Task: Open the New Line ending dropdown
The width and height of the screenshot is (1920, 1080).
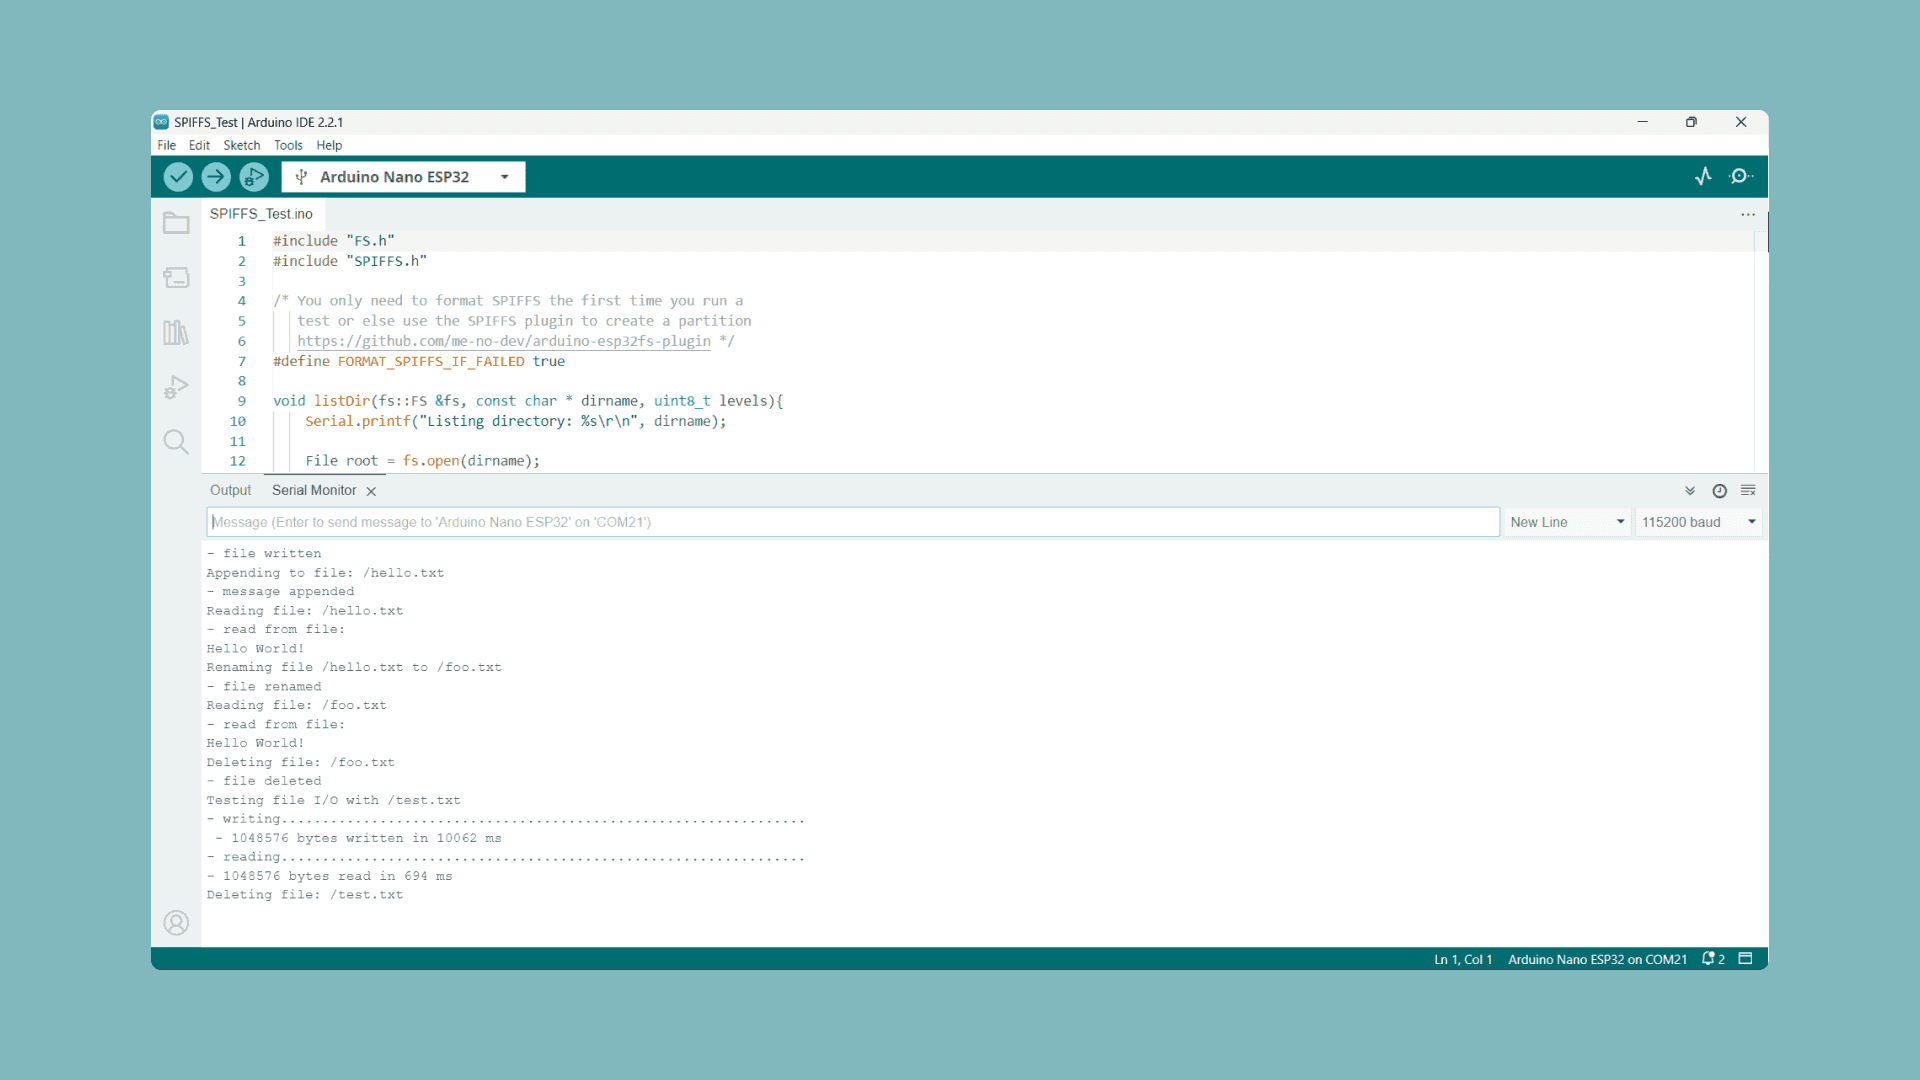Action: (1566, 522)
